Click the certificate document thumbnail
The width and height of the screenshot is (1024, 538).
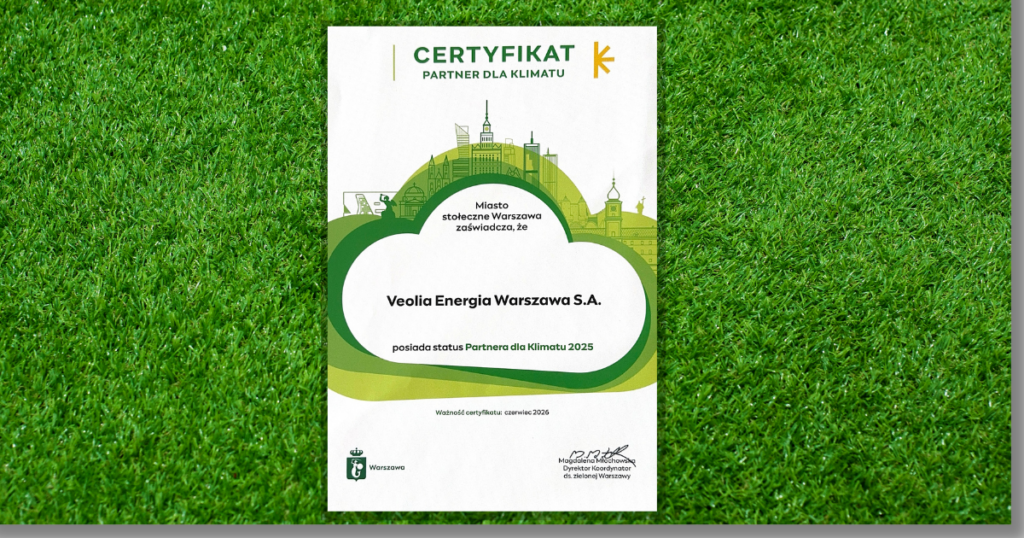click(x=492, y=268)
